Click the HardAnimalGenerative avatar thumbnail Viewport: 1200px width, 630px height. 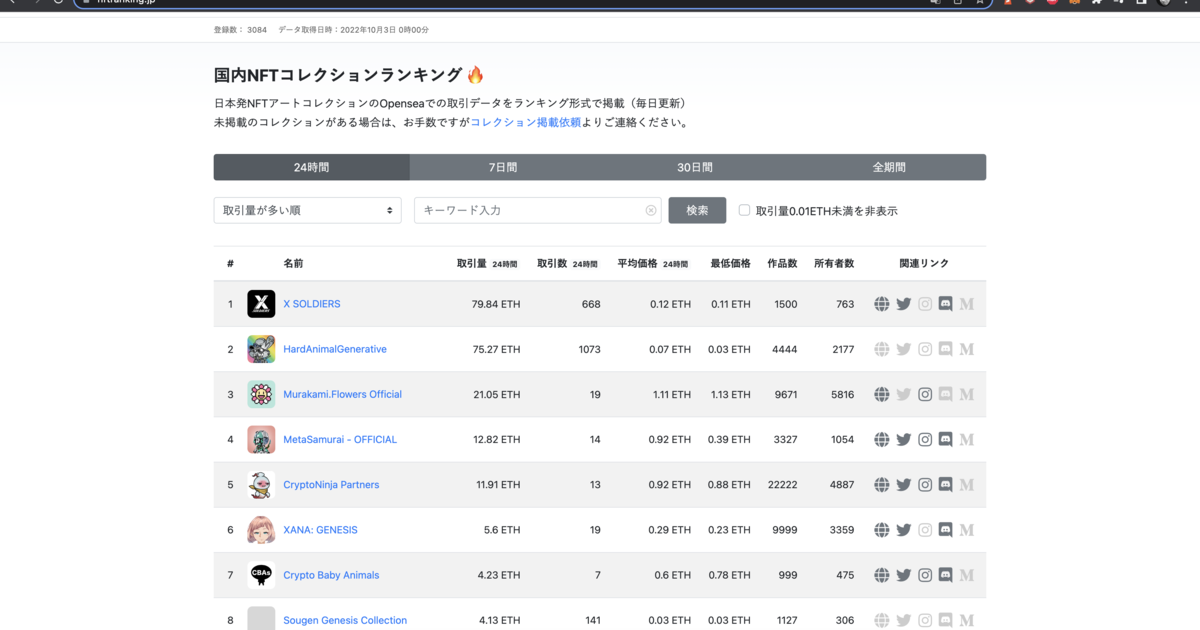coord(261,349)
